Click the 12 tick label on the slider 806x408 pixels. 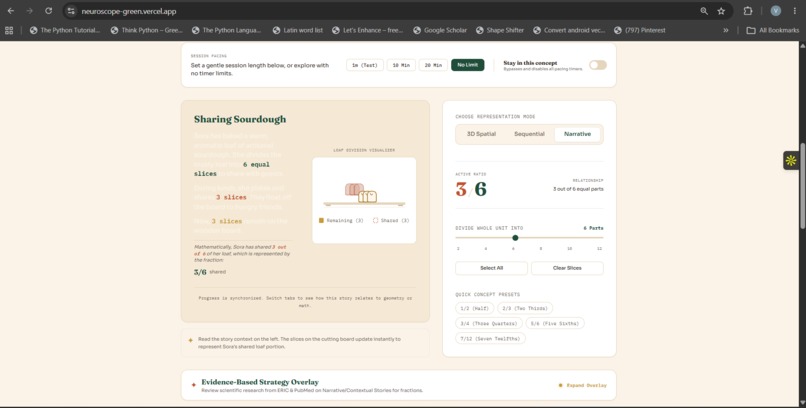coord(599,249)
